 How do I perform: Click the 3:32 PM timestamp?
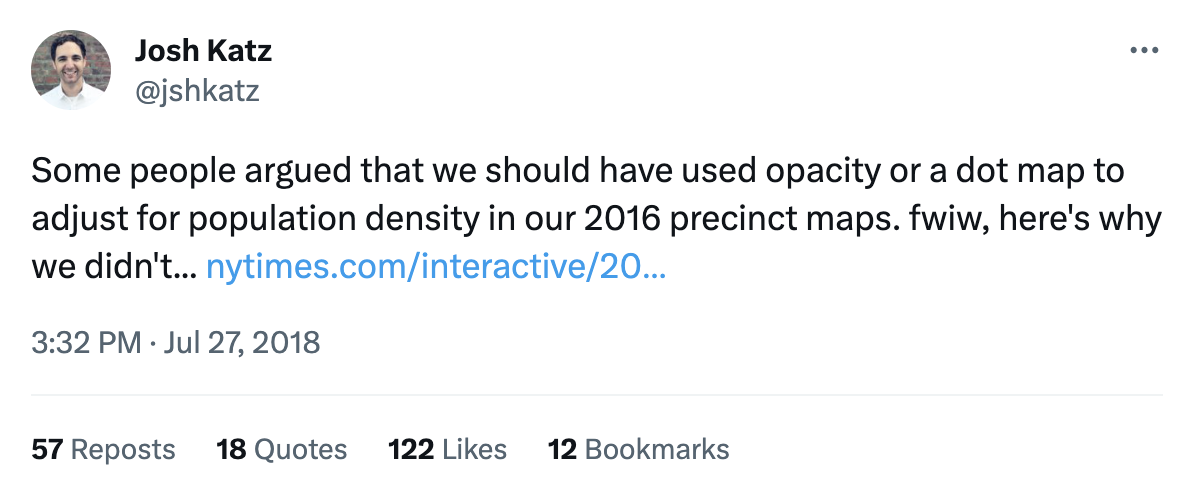click(x=86, y=343)
